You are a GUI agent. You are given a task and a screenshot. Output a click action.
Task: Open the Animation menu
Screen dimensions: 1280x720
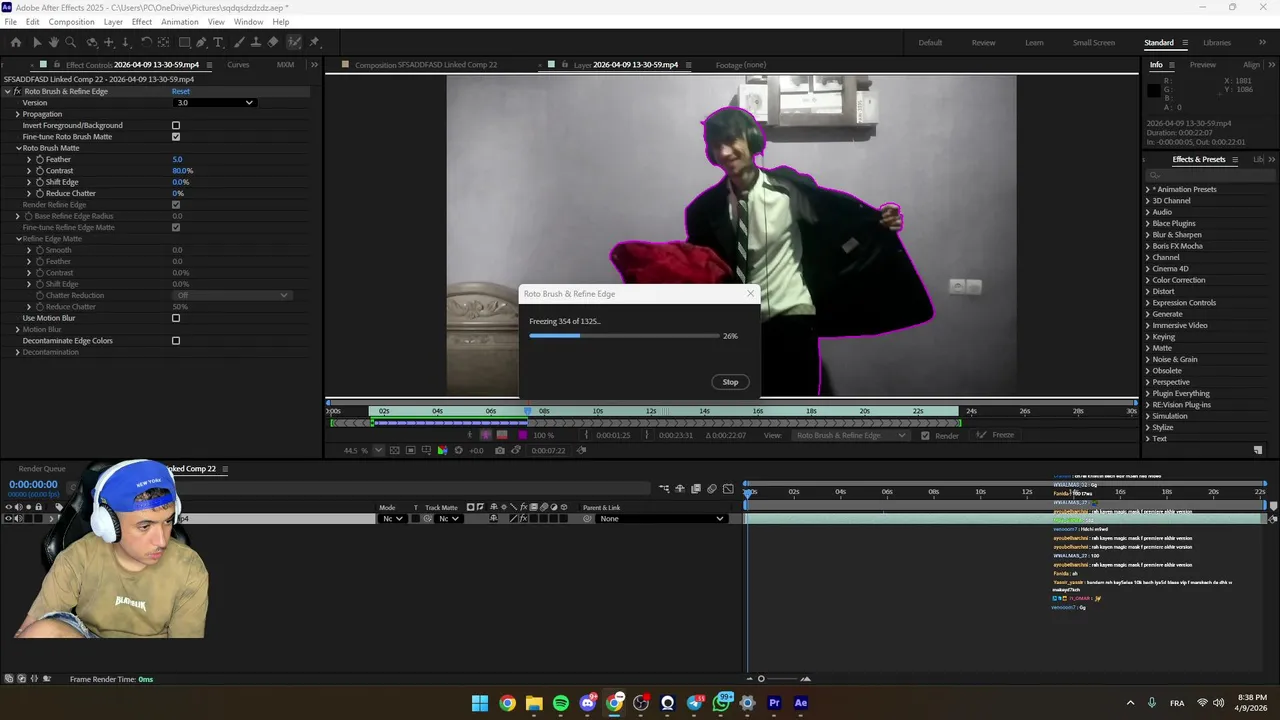coord(180,22)
